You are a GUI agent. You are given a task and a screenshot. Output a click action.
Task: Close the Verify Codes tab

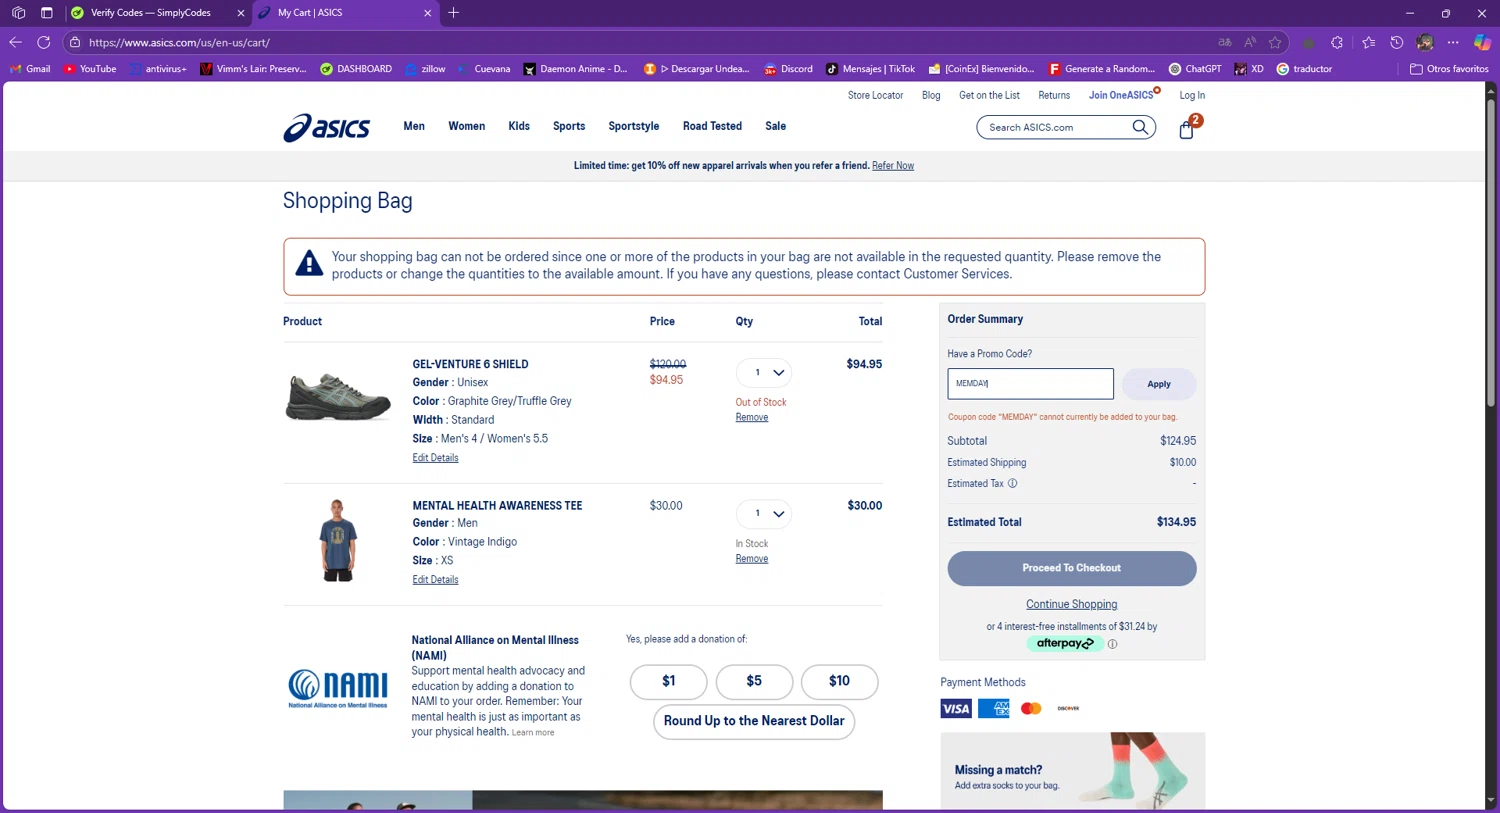pyautogui.click(x=240, y=13)
